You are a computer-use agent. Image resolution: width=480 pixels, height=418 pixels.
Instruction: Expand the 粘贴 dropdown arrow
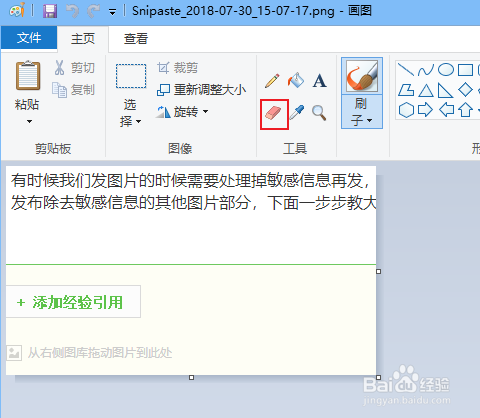(29, 121)
